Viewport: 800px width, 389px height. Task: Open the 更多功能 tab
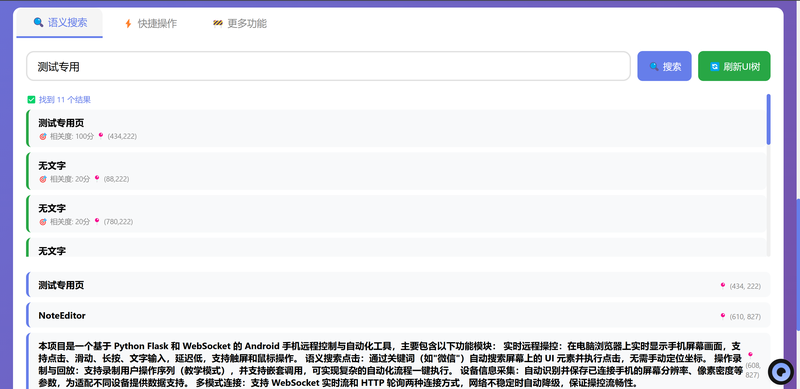click(239, 23)
